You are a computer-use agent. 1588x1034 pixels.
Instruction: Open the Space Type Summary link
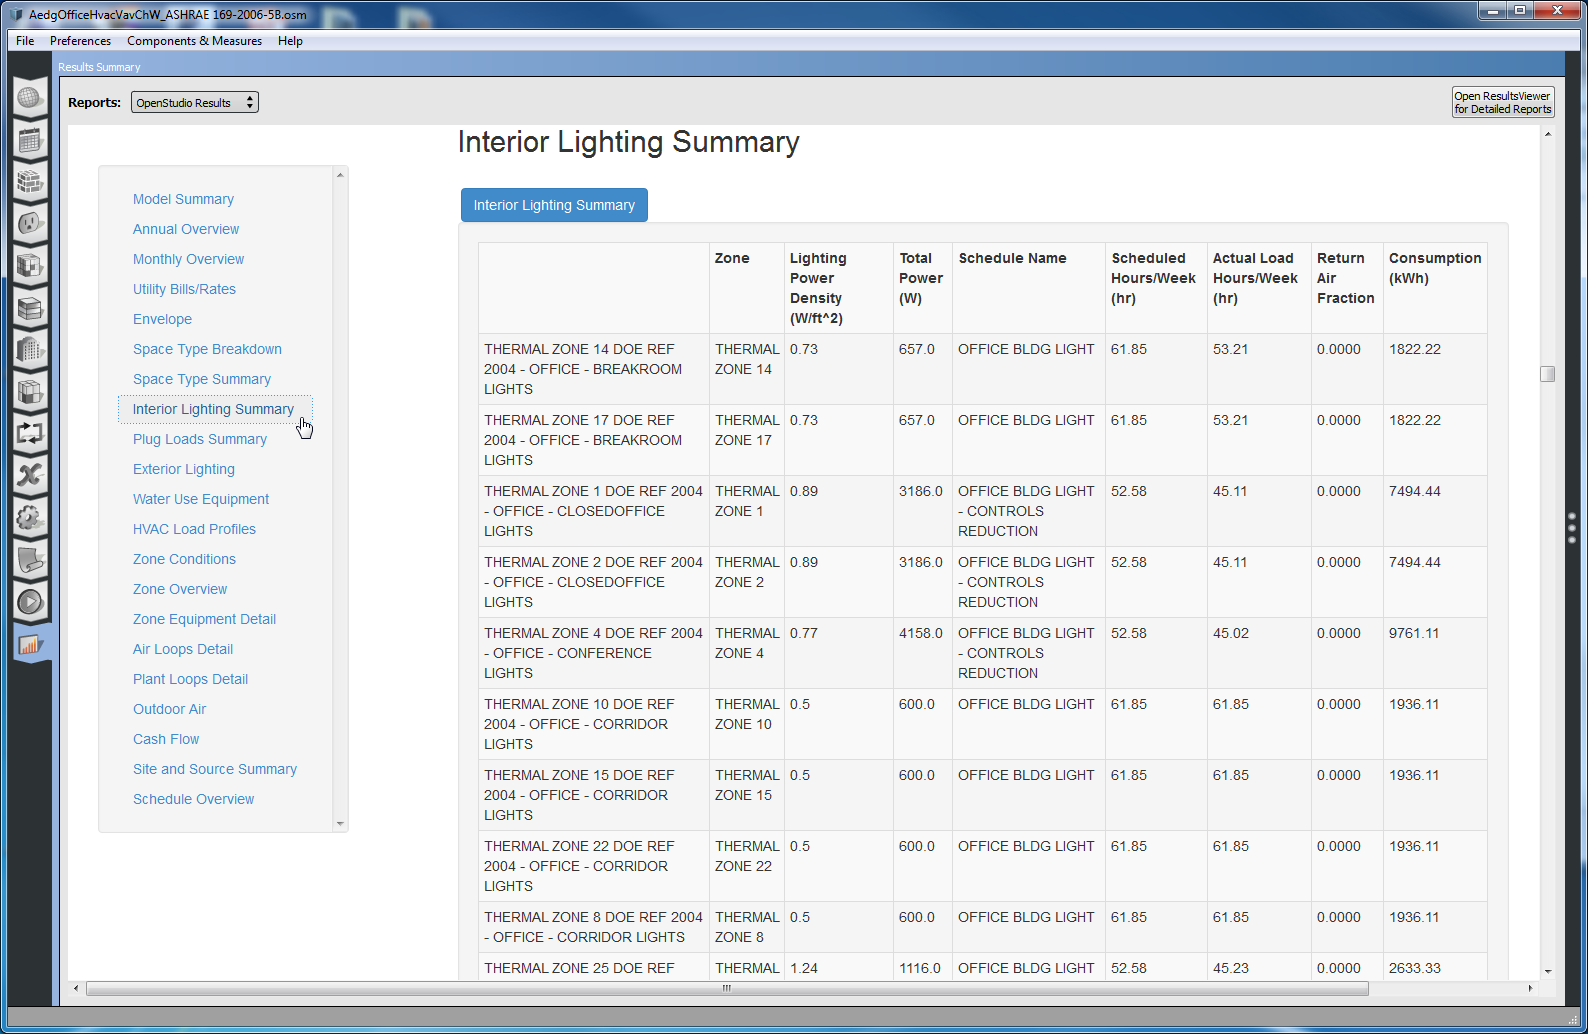[202, 379]
